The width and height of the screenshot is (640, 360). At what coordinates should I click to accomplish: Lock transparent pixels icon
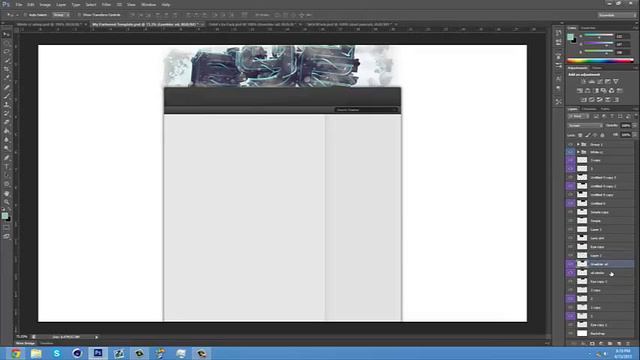click(x=580, y=135)
